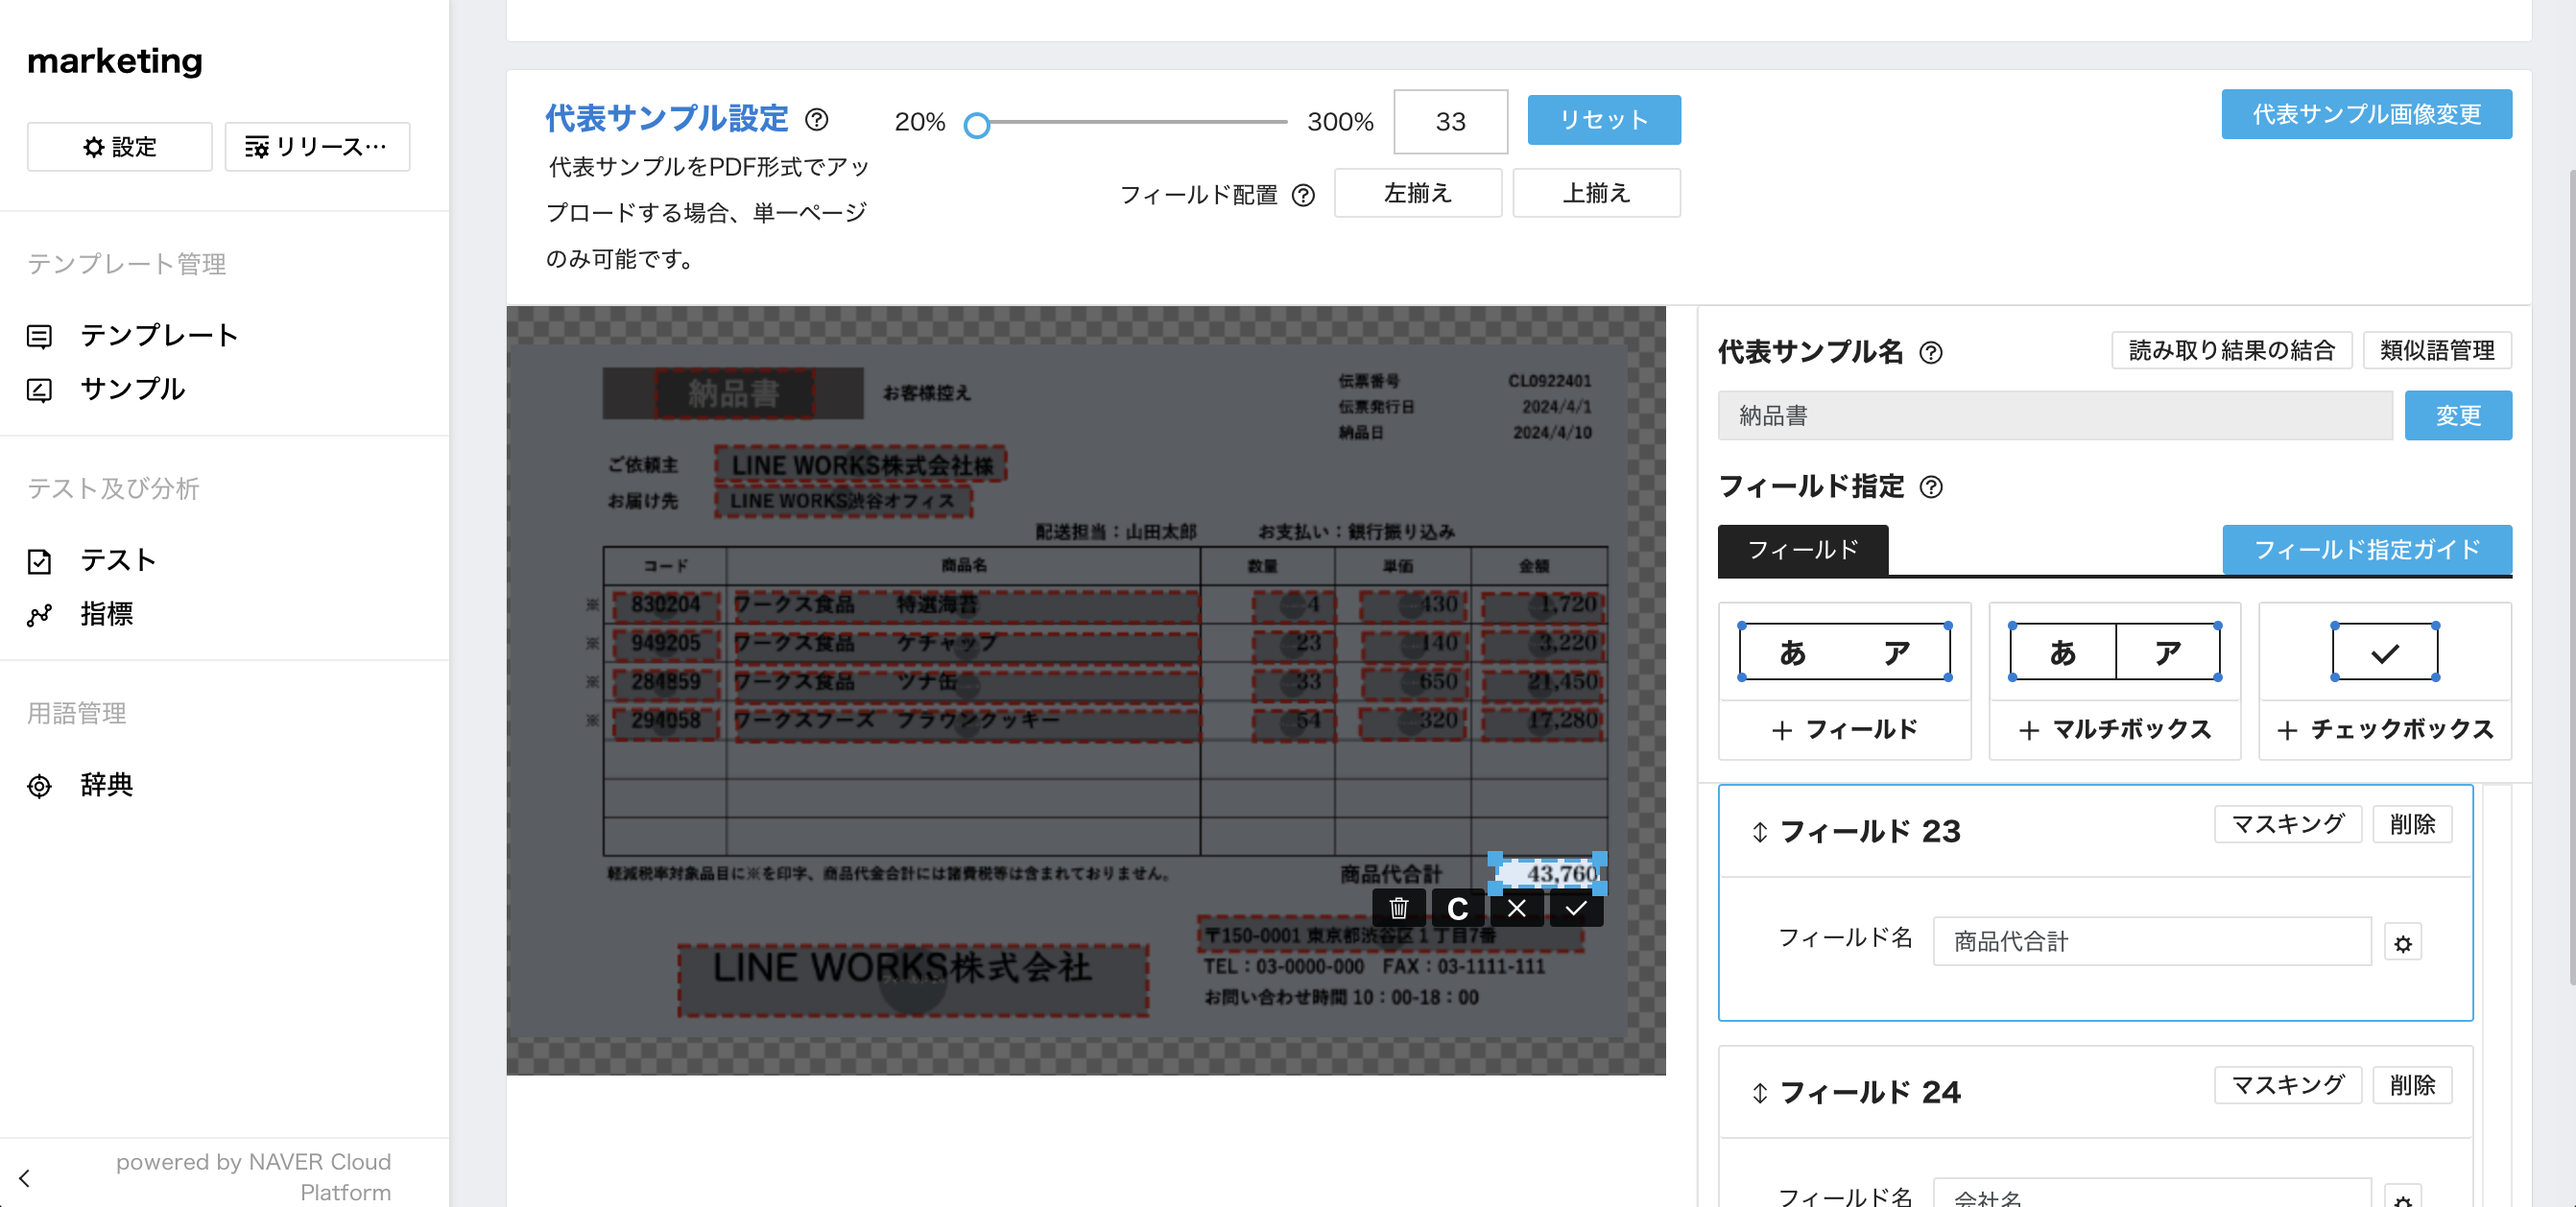Reorder フィールド 23 using the up-down arrow handle
This screenshot has height=1207, width=2576.
pyautogui.click(x=1759, y=832)
